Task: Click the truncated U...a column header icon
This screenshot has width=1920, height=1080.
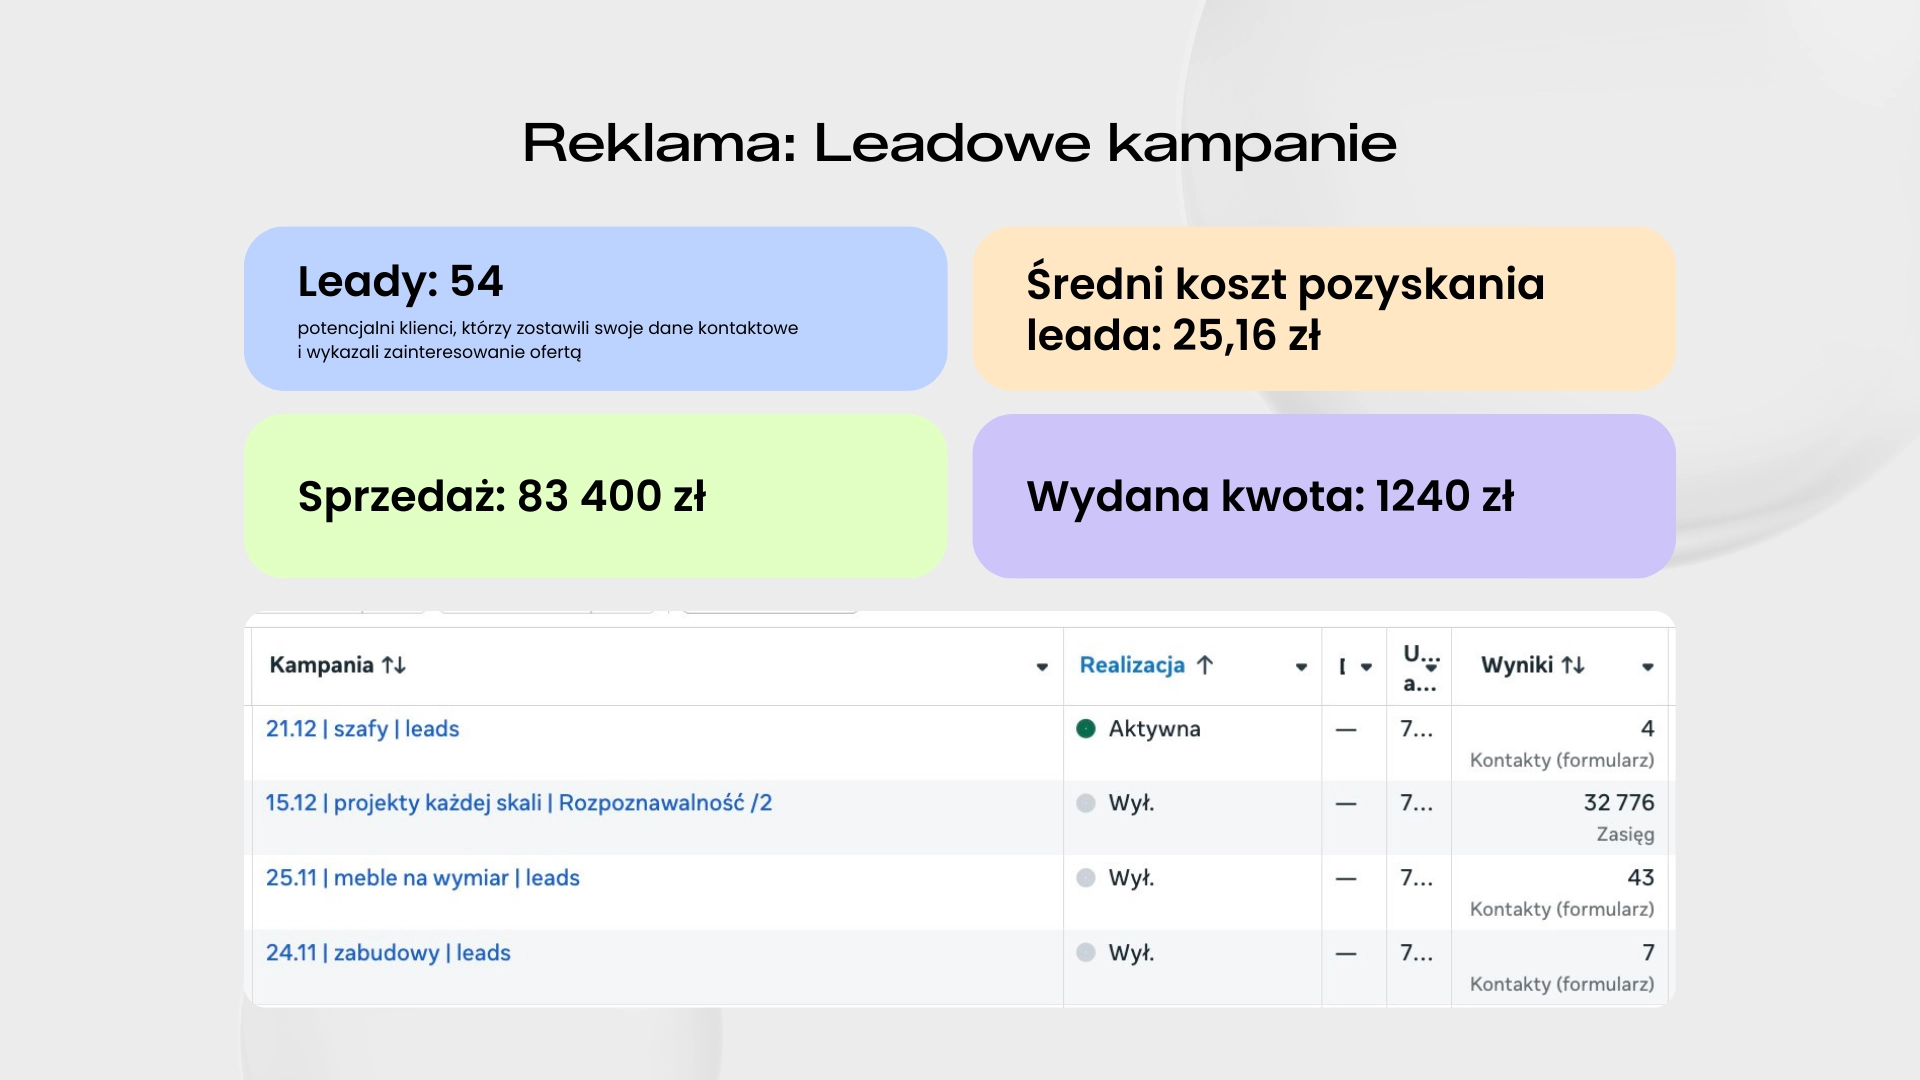Action: tap(1418, 664)
